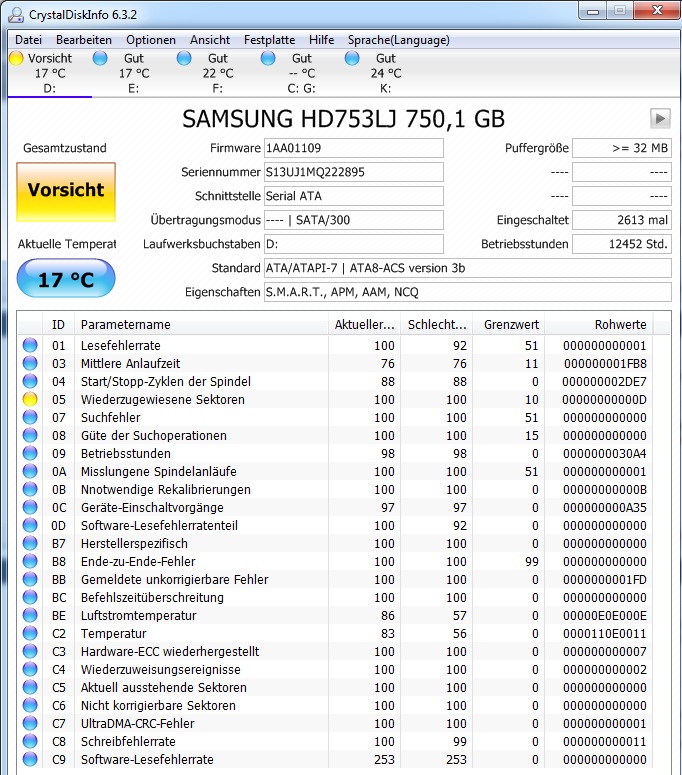This screenshot has height=775, width=682.
Task: Click the yellow status dot for Wiederzugewiesene Sektoren
Action: [x=30, y=399]
